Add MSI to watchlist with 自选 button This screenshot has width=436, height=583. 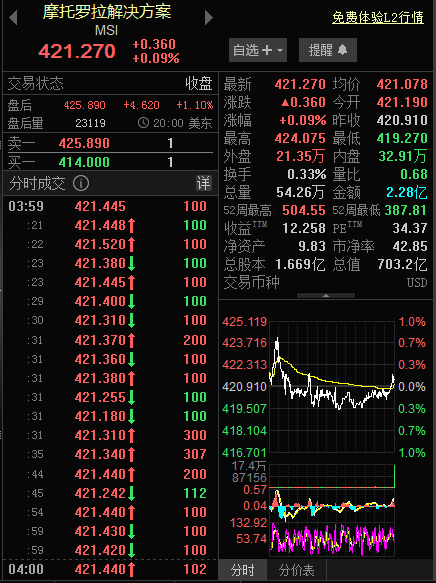(258, 50)
